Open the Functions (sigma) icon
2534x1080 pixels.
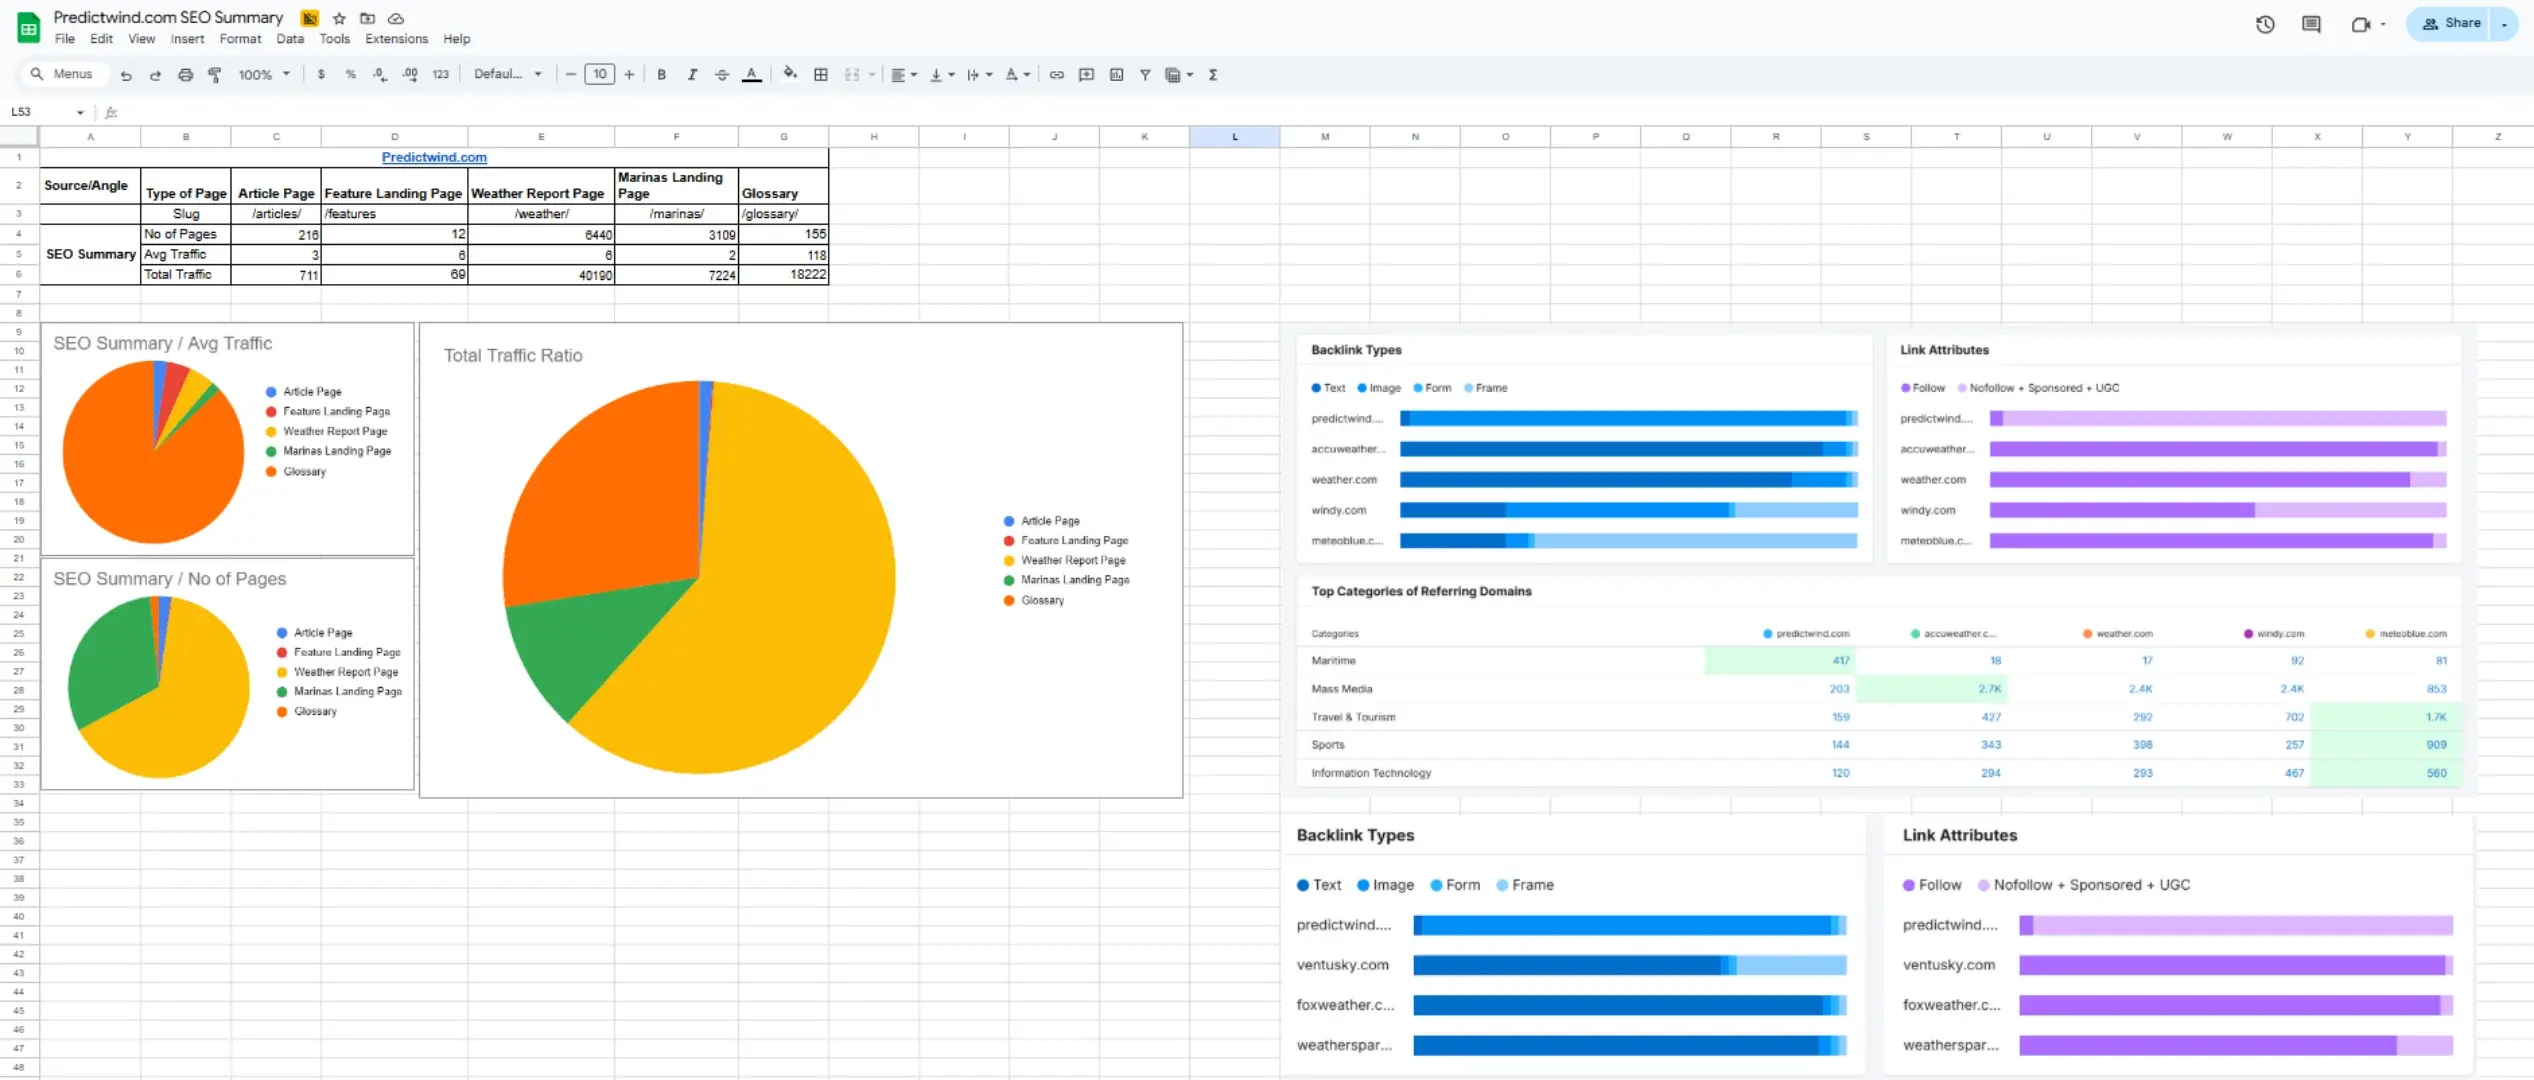tap(1213, 74)
